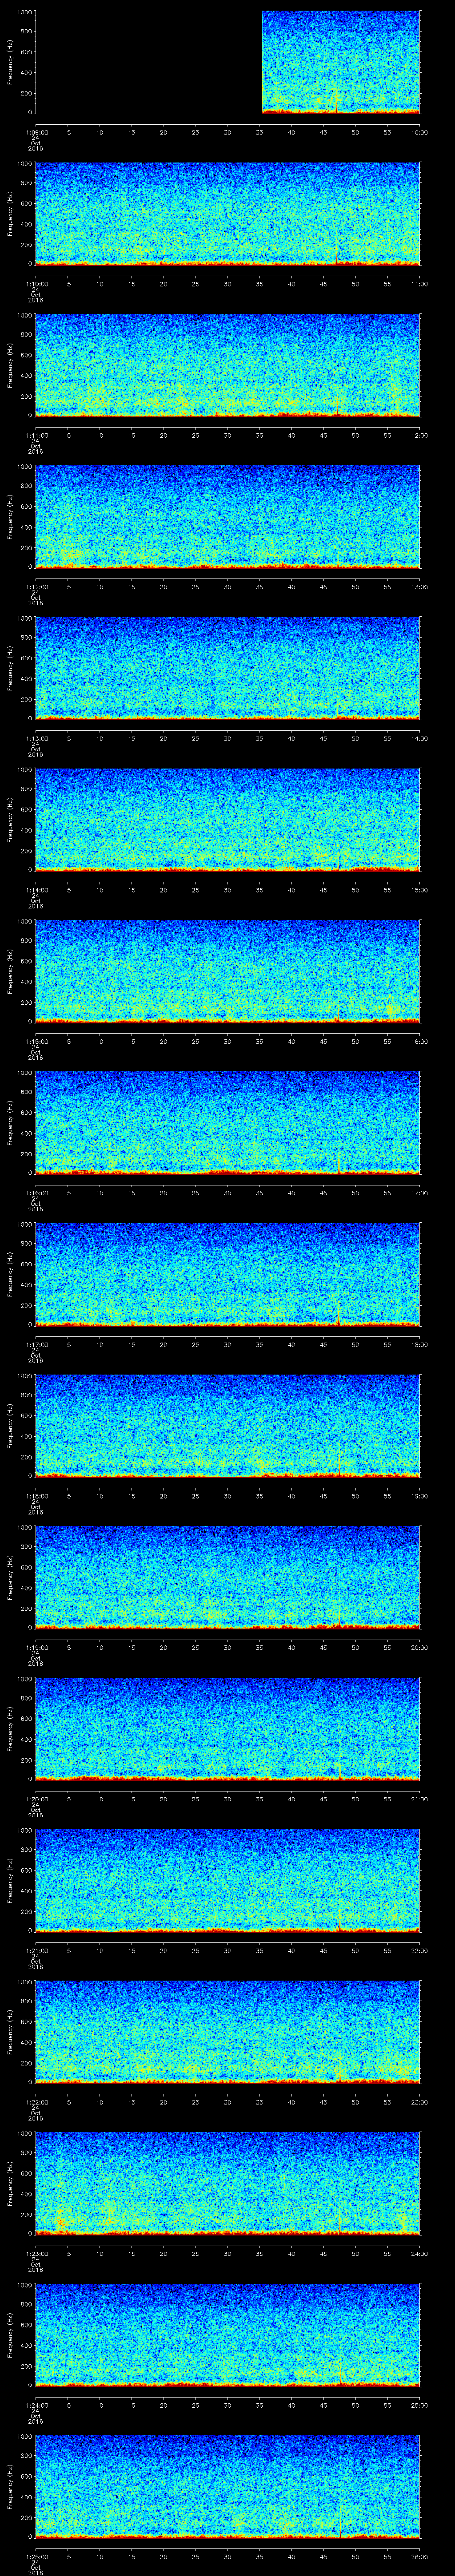
Task: Select the spectrogram panel starting at 1:24:00
Action: click(228, 2334)
